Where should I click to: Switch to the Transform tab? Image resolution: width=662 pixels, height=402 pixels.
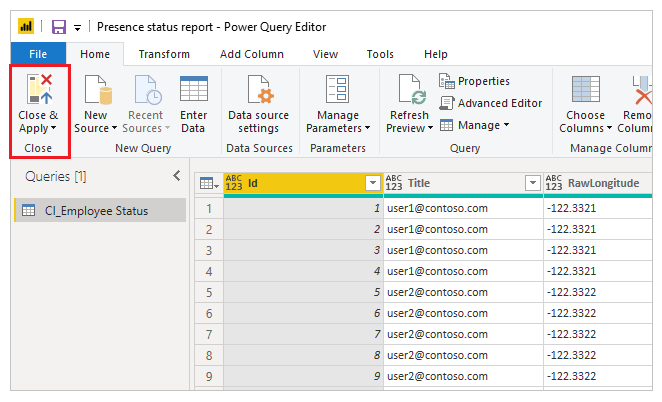point(164,54)
